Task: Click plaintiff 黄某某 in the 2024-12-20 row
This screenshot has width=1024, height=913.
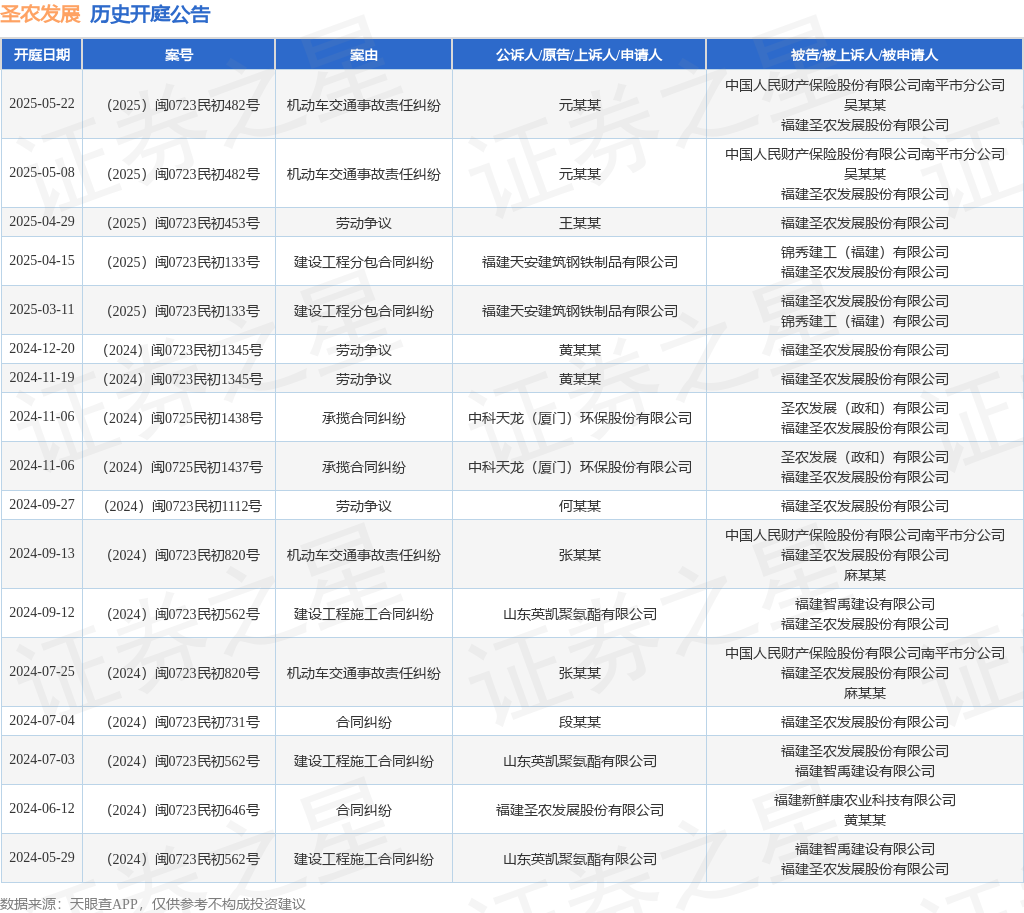Action: pyautogui.click(x=579, y=351)
